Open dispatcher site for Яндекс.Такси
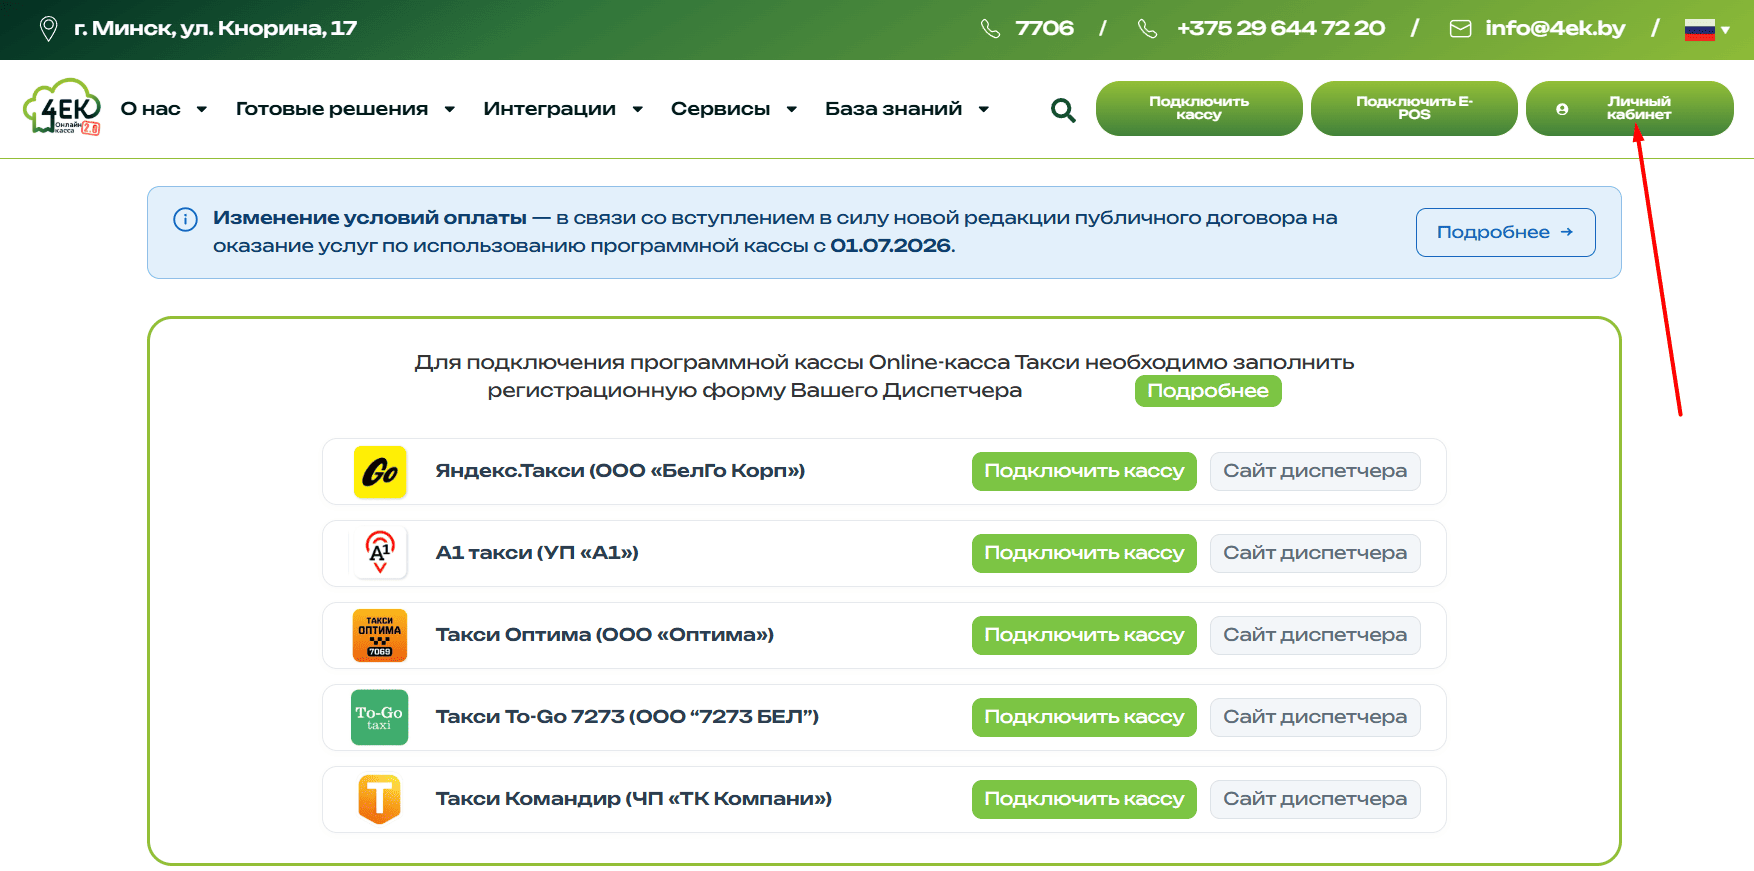This screenshot has height=871, width=1754. tap(1315, 471)
